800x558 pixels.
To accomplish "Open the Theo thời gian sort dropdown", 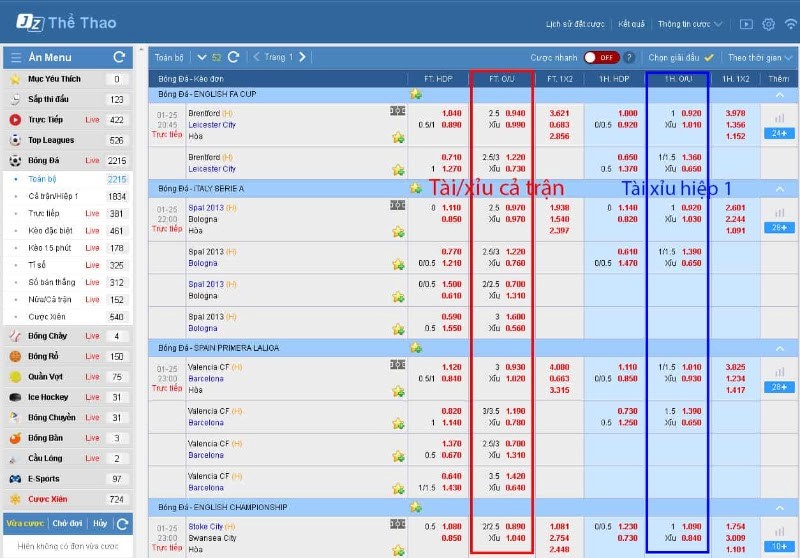I will 760,58.
